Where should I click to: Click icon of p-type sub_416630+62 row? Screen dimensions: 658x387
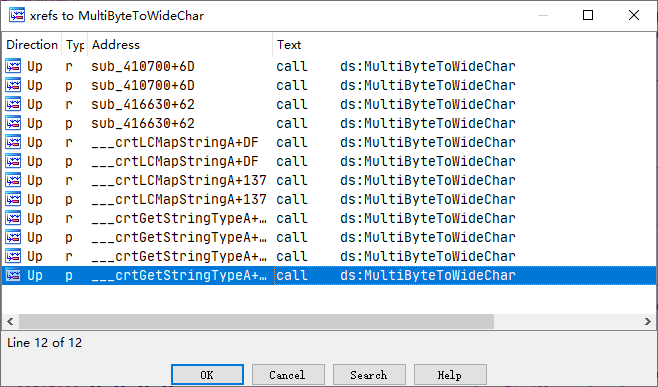point(13,123)
